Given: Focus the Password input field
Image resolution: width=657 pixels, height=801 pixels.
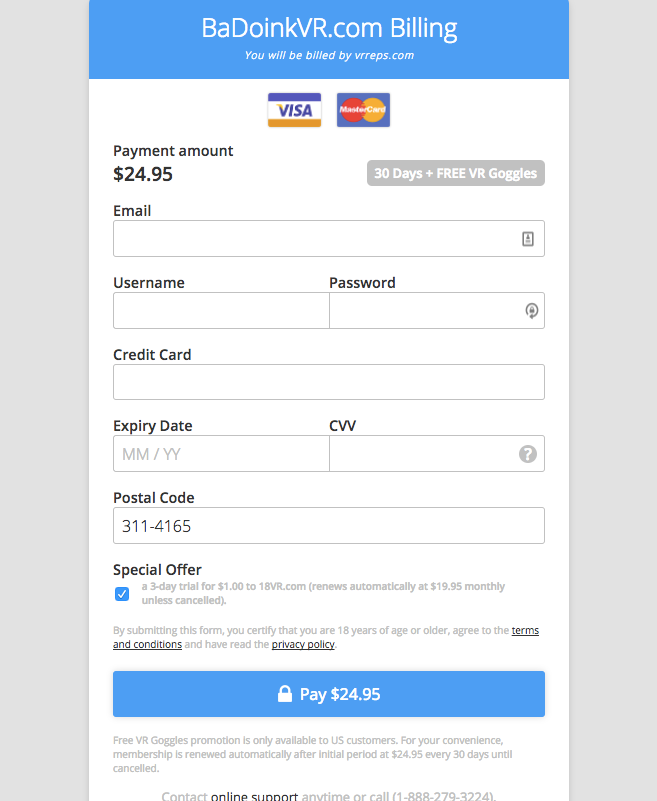Looking at the screenshot, I should click(437, 311).
